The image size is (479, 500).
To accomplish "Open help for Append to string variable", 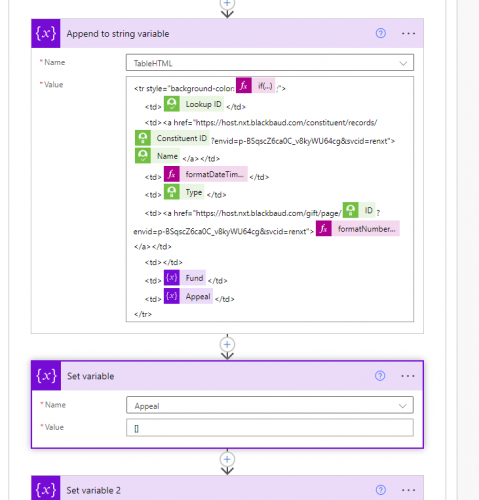I will [381, 33].
